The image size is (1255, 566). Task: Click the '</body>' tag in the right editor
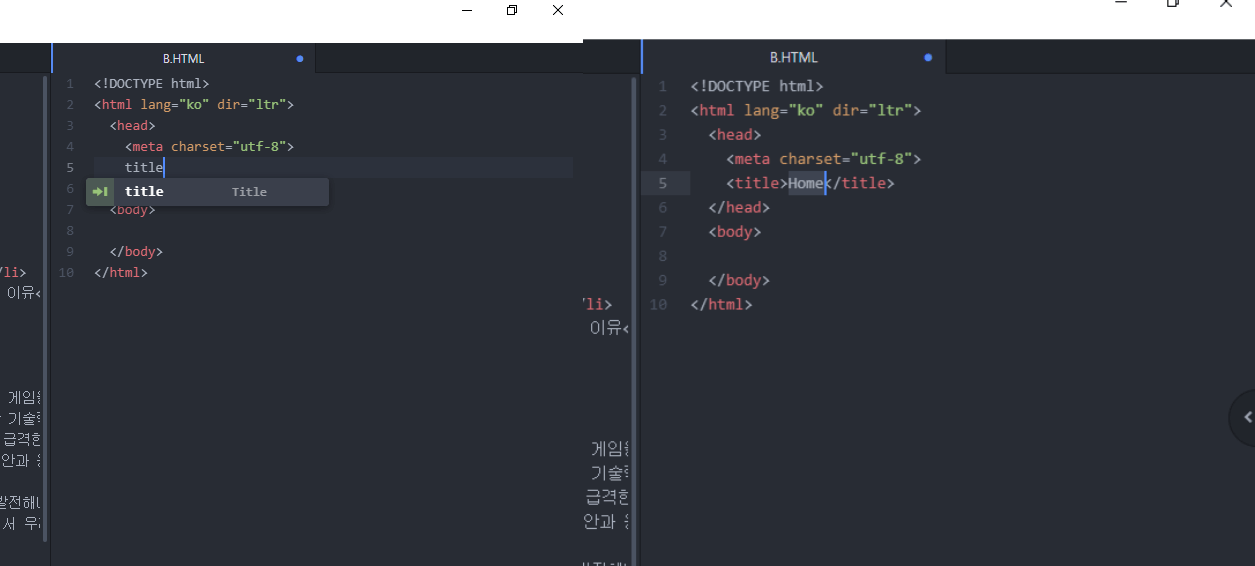pos(739,280)
